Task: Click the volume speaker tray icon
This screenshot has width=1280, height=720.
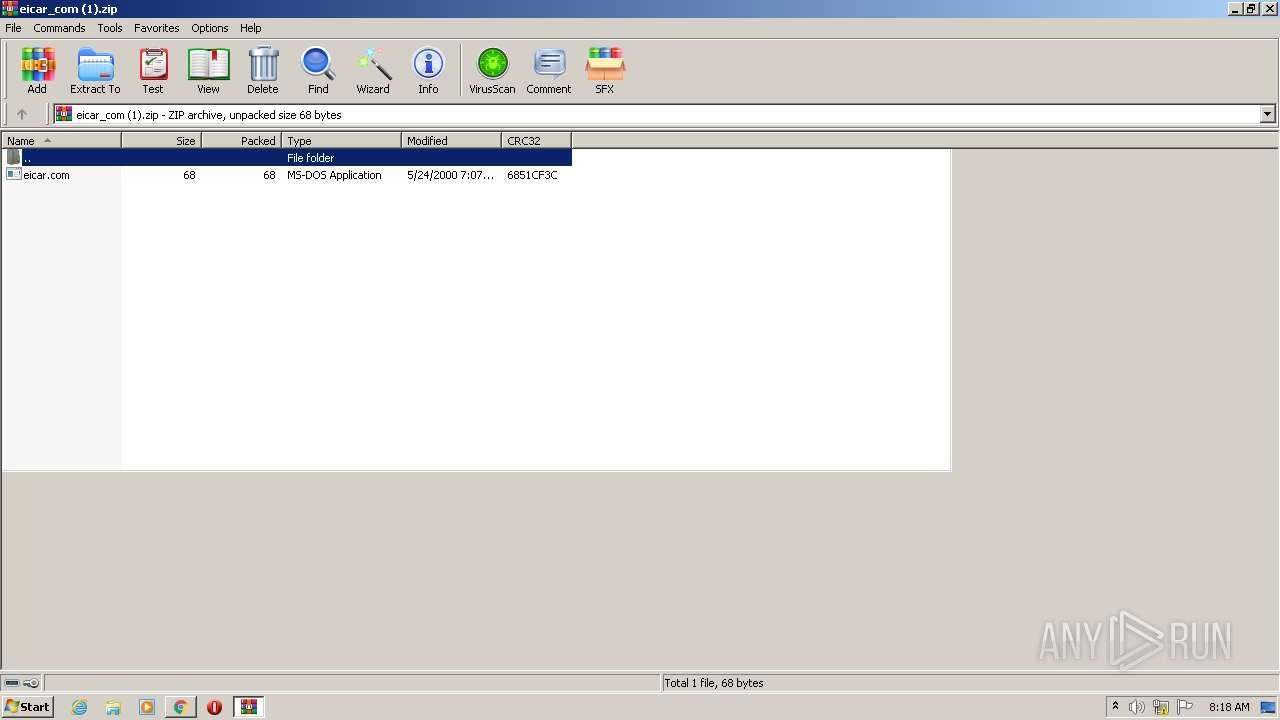Action: (1137, 707)
